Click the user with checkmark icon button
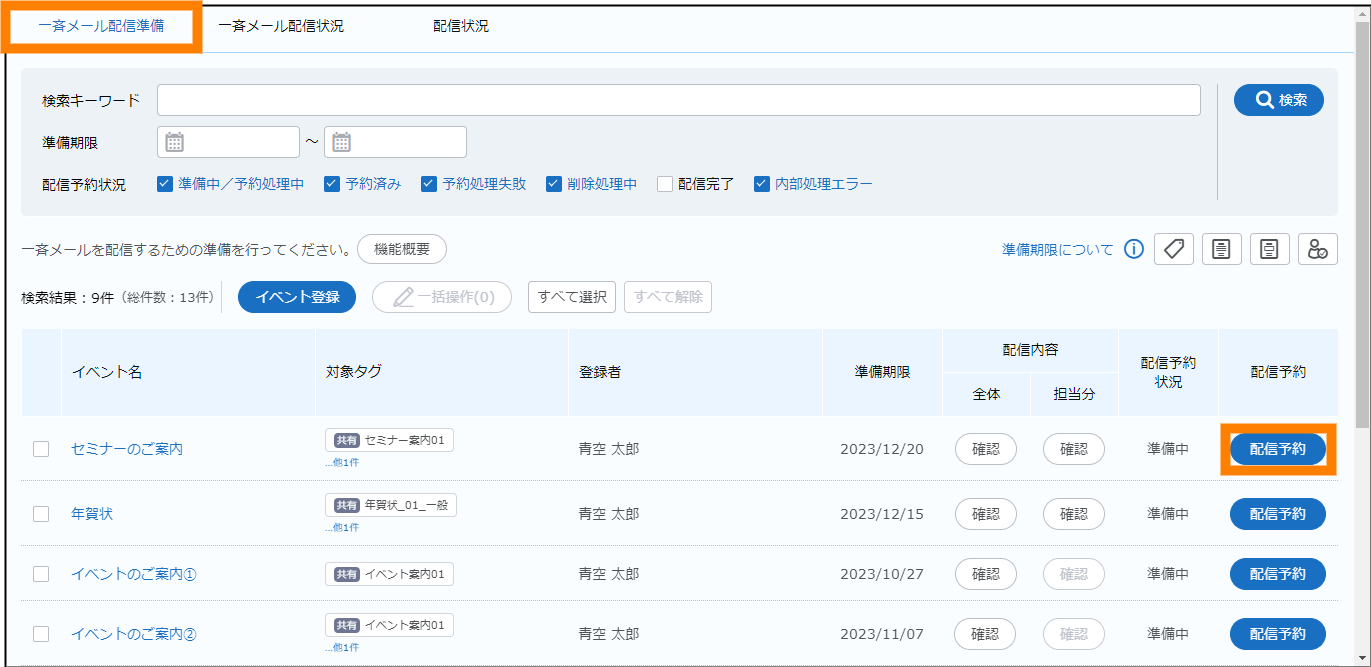 [x=1317, y=249]
